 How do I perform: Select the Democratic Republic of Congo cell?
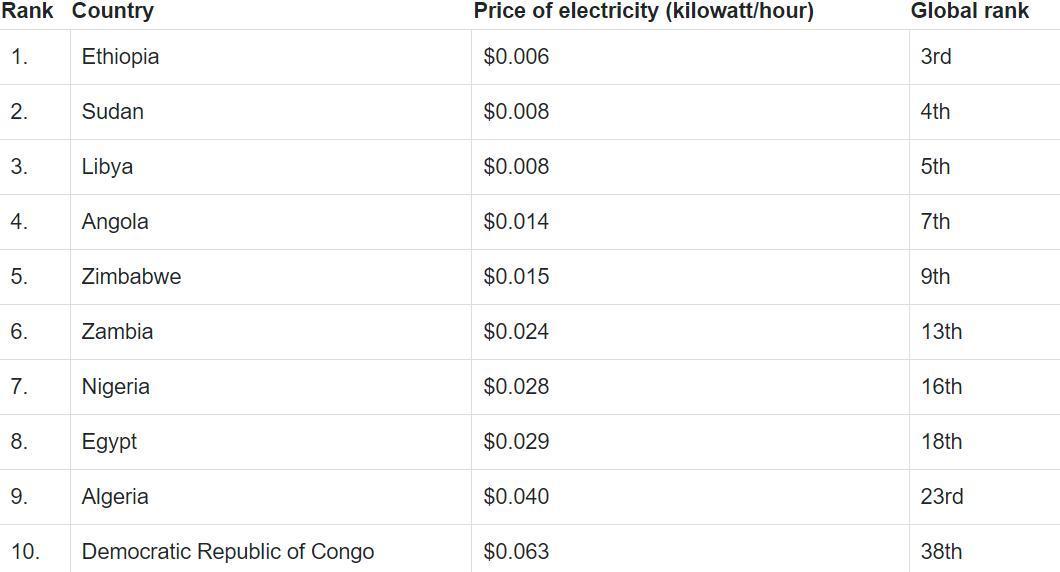(x=228, y=552)
